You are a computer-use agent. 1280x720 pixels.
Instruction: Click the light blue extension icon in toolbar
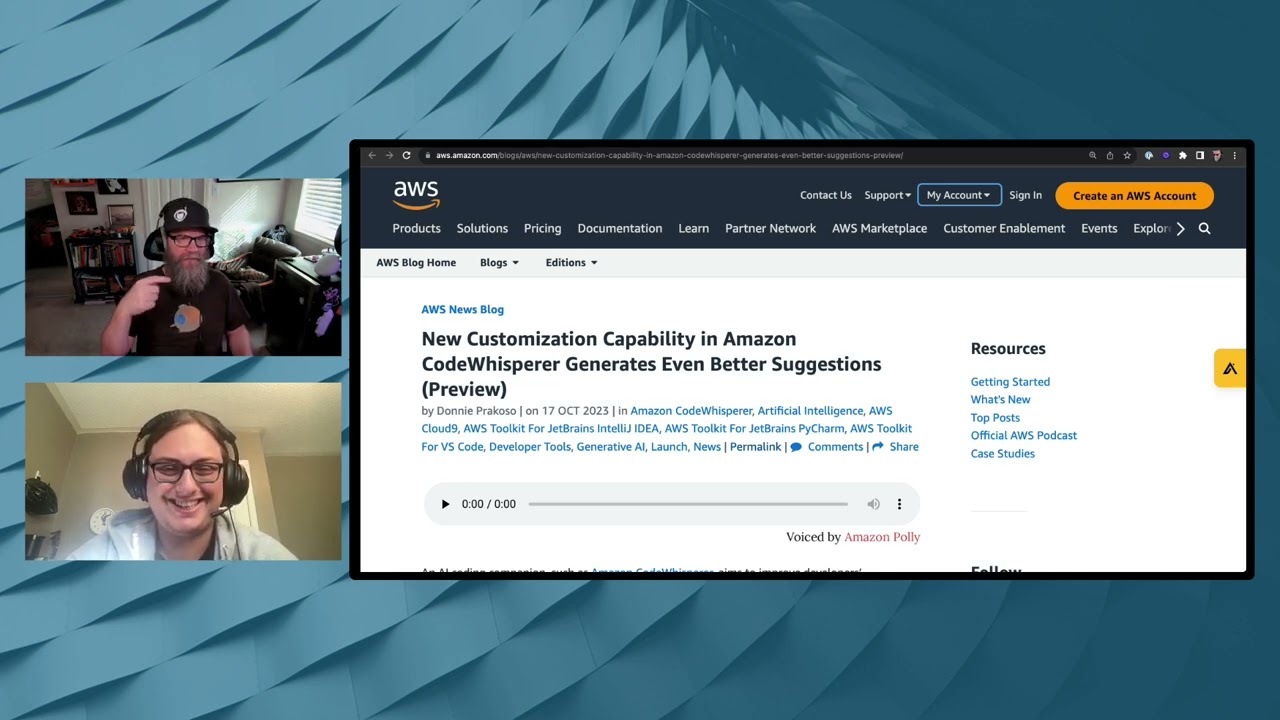tap(1149, 155)
